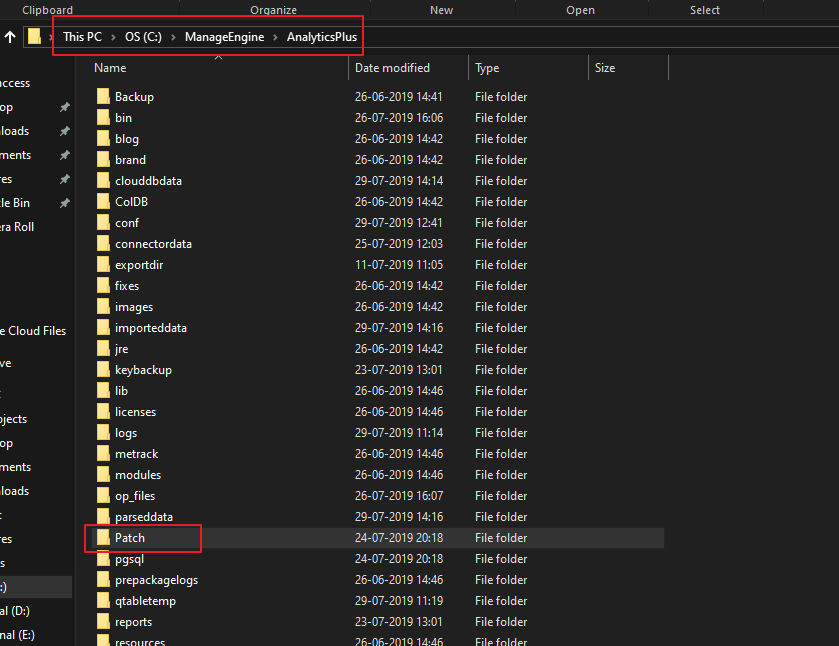Select the images folder icon
The width and height of the screenshot is (839, 646).
pyautogui.click(x=103, y=306)
